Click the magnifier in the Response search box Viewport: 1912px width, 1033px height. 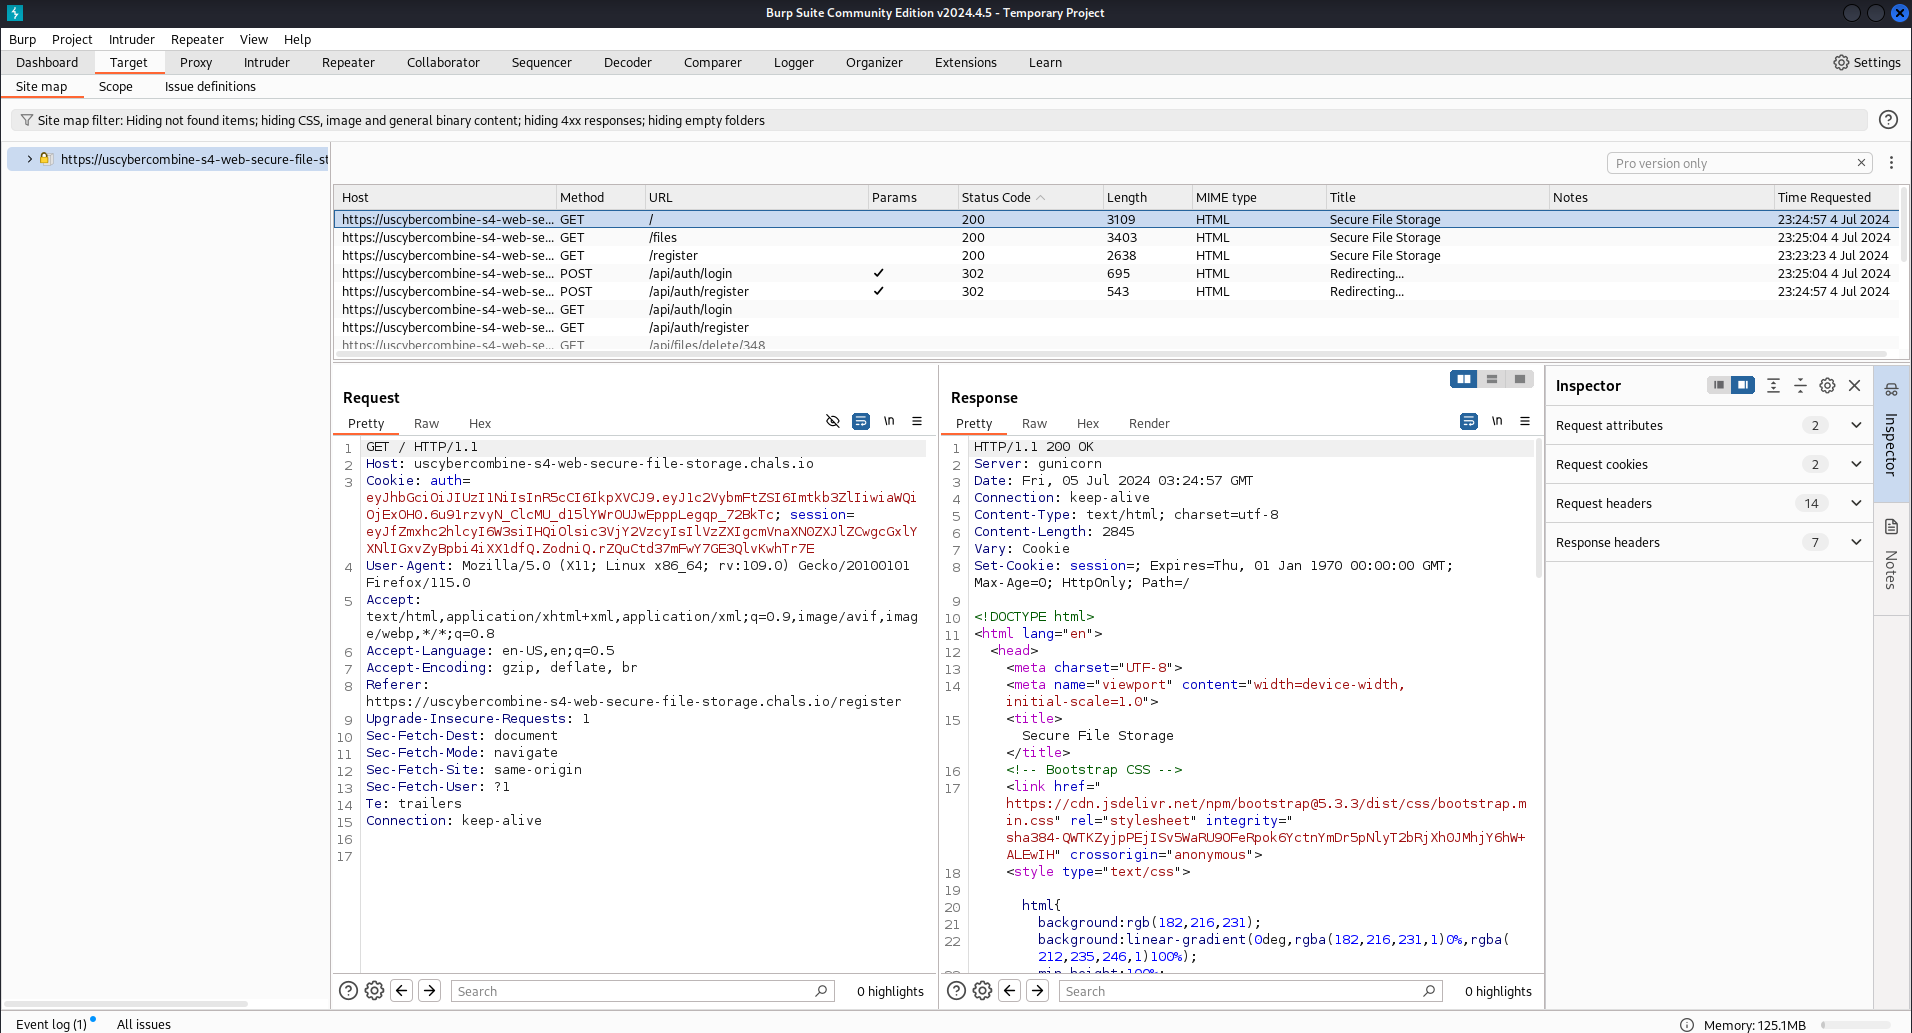pyautogui.click(x=1429, y=991)
